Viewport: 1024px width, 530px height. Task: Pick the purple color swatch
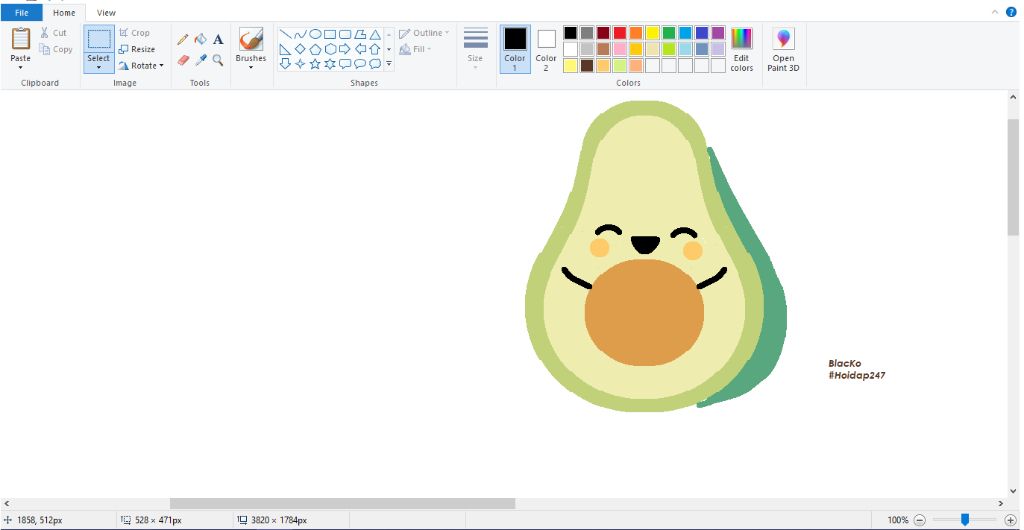coord(718,33)
